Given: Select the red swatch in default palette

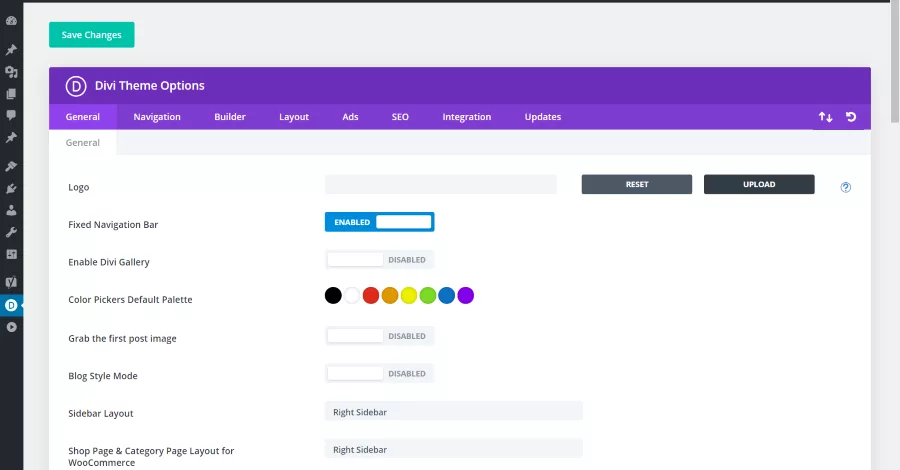Looking at the screenshot, I should coord(371,296).
